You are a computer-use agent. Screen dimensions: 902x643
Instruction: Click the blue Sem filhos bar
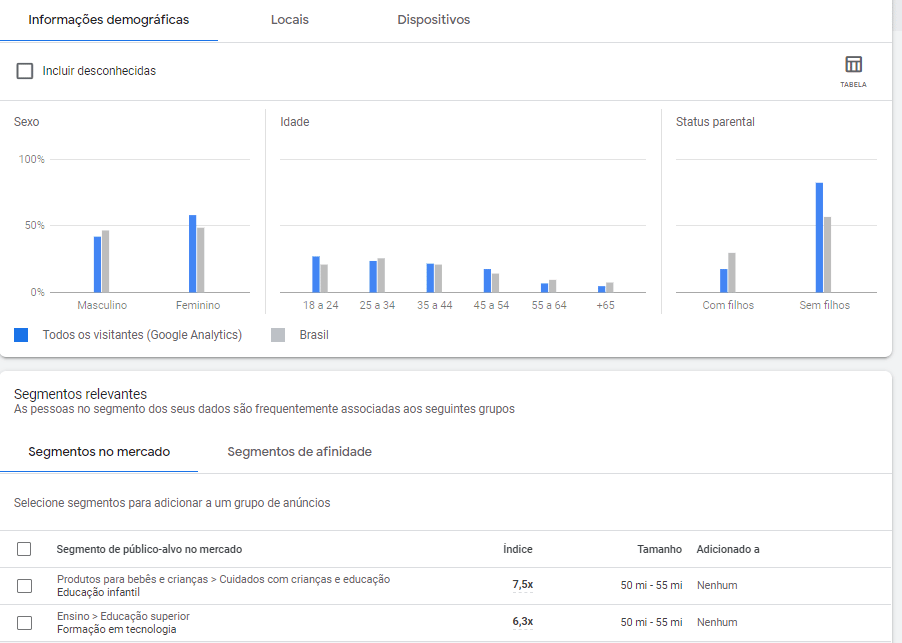(x=819, y=238)
